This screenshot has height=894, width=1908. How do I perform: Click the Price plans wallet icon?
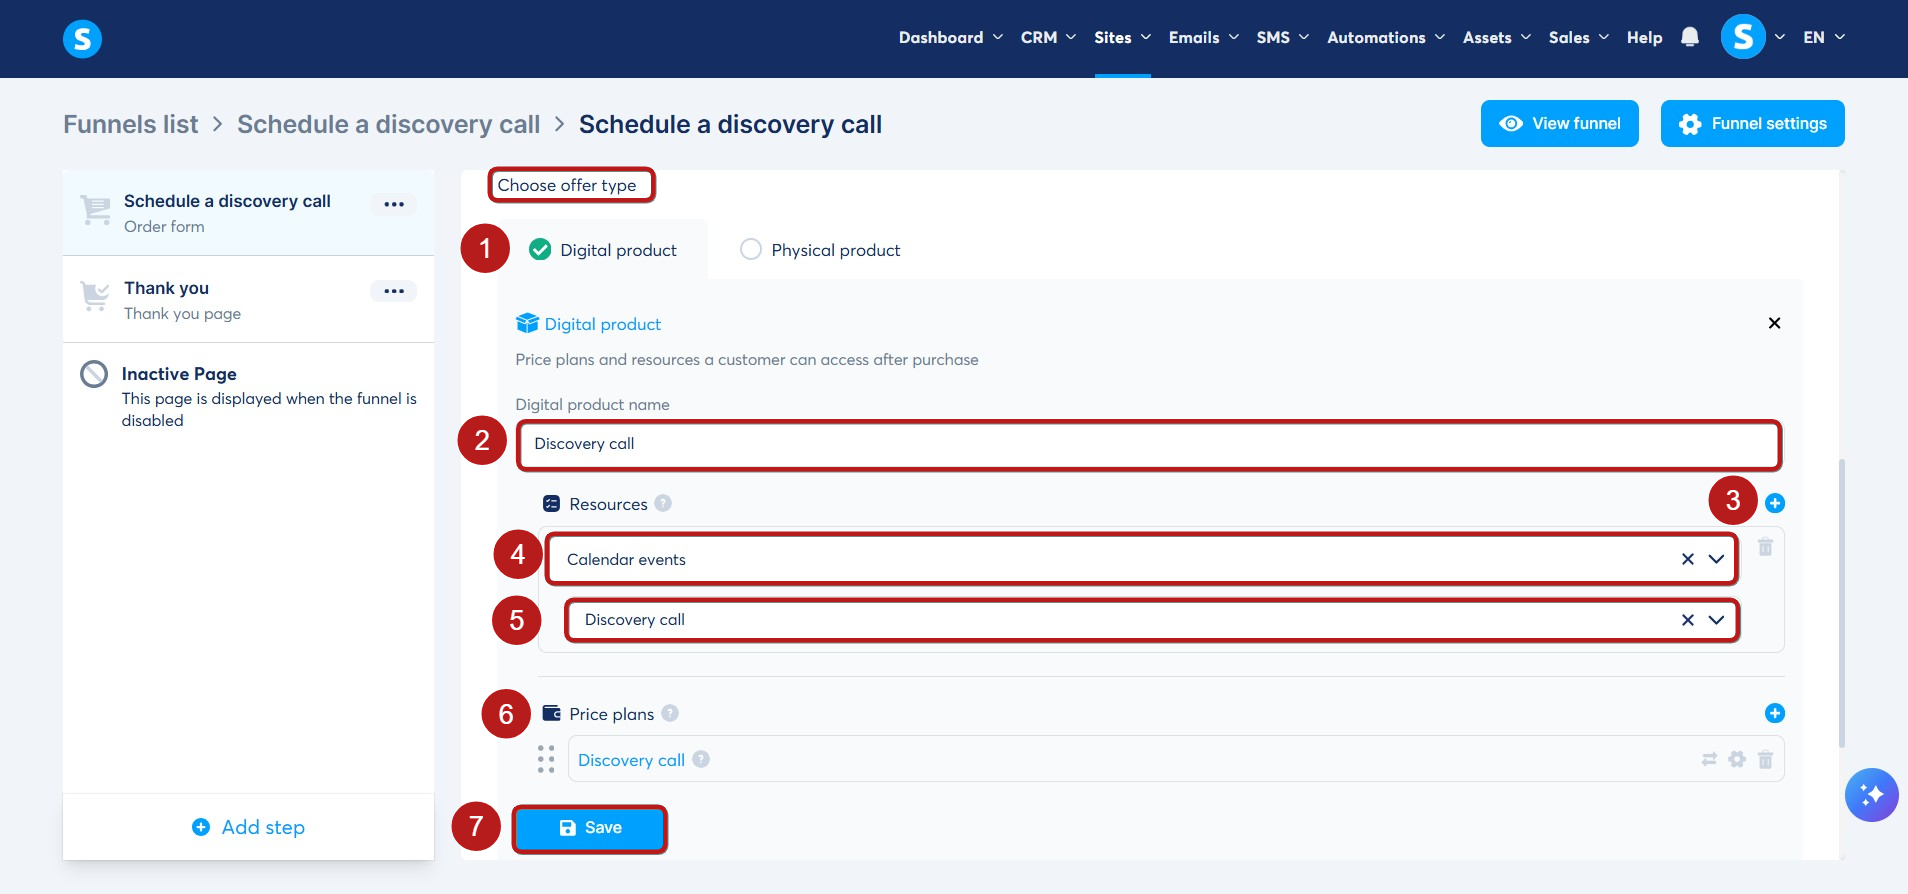[x=551, y=713]
